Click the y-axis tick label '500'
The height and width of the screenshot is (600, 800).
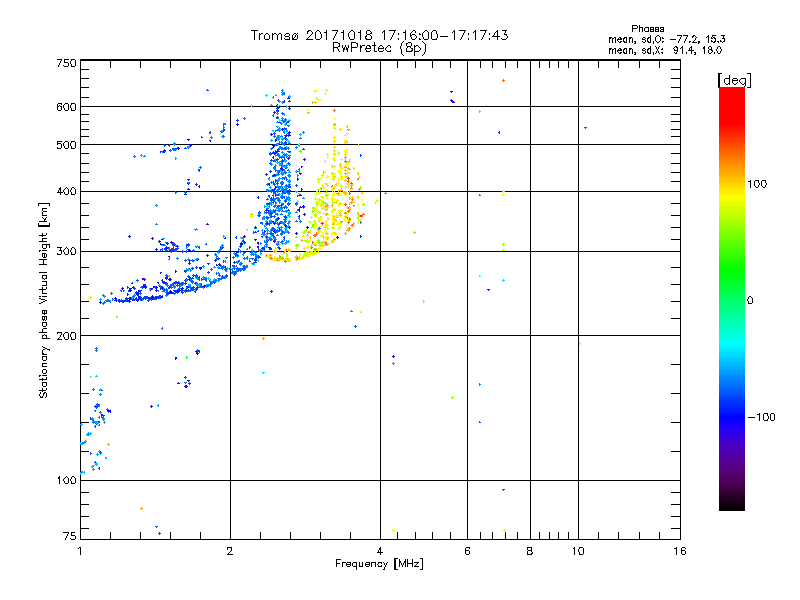pos(66,145)
